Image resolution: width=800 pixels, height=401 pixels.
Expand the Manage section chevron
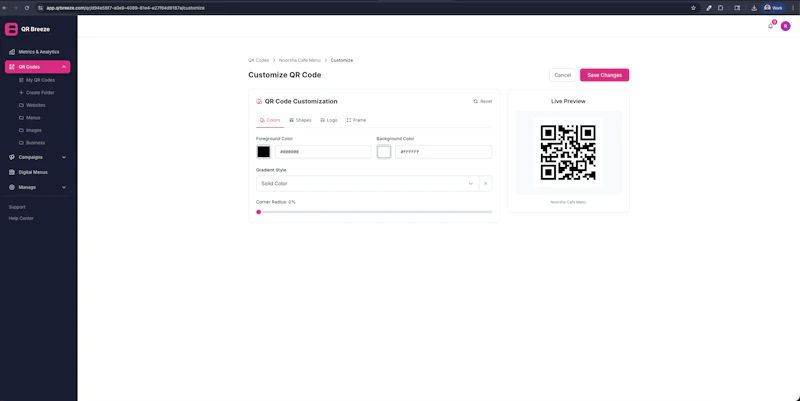tap(64, 187)
